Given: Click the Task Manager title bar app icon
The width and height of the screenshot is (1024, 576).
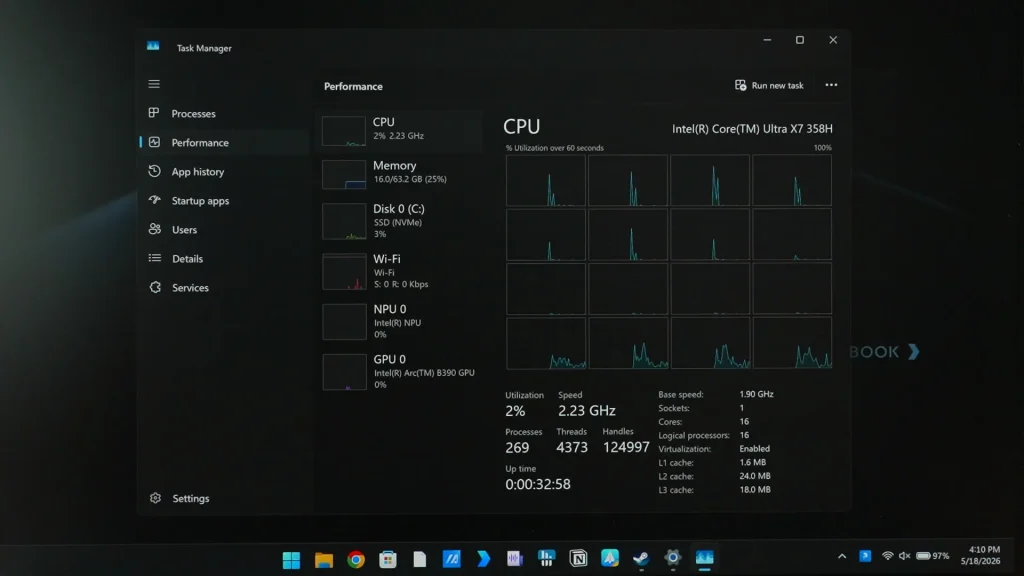Looking at the screenshot, I should [153, 46].
